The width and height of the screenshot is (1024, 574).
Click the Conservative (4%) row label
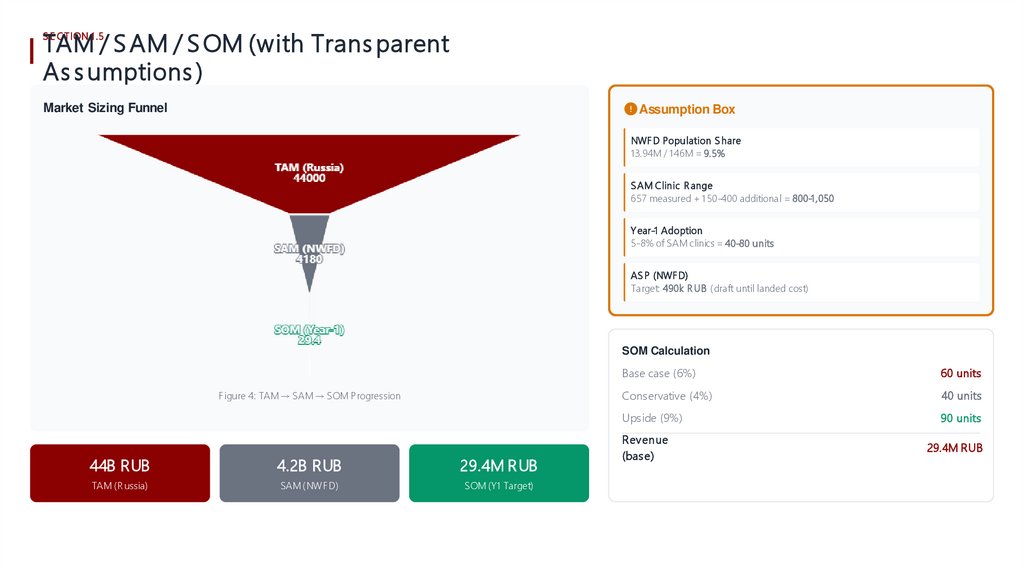[667, 396]
